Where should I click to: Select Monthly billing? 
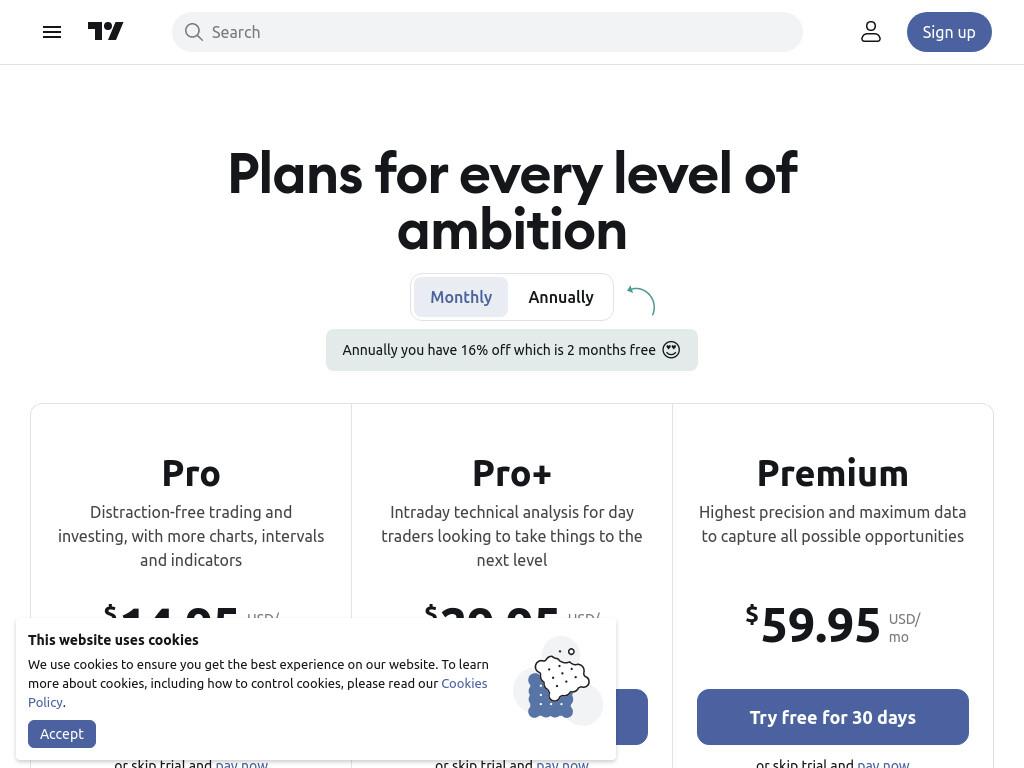point(460,297)
